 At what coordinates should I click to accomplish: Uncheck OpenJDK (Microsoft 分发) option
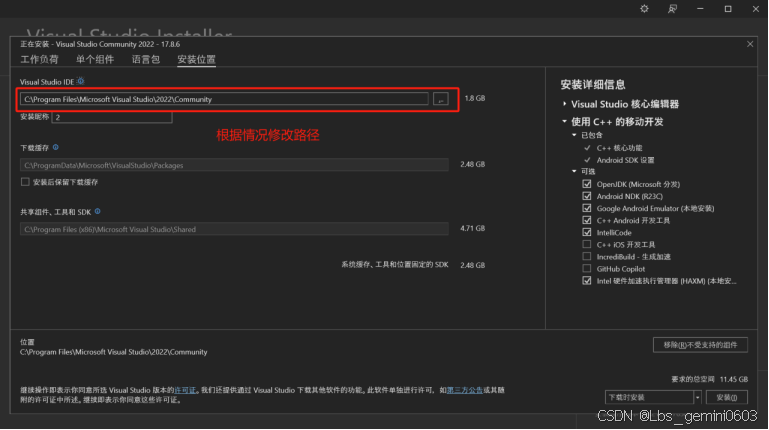[x=587, y=184]
